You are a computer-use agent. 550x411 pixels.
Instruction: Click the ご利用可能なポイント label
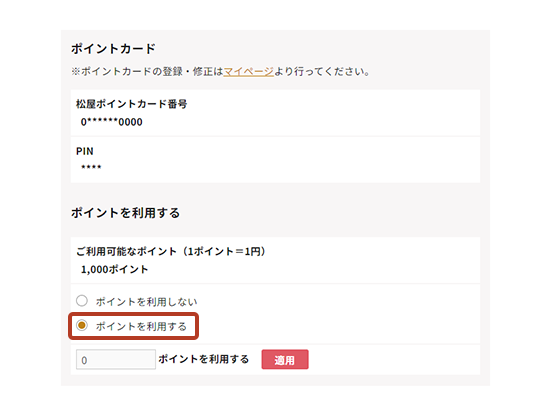tap(126, 251)
